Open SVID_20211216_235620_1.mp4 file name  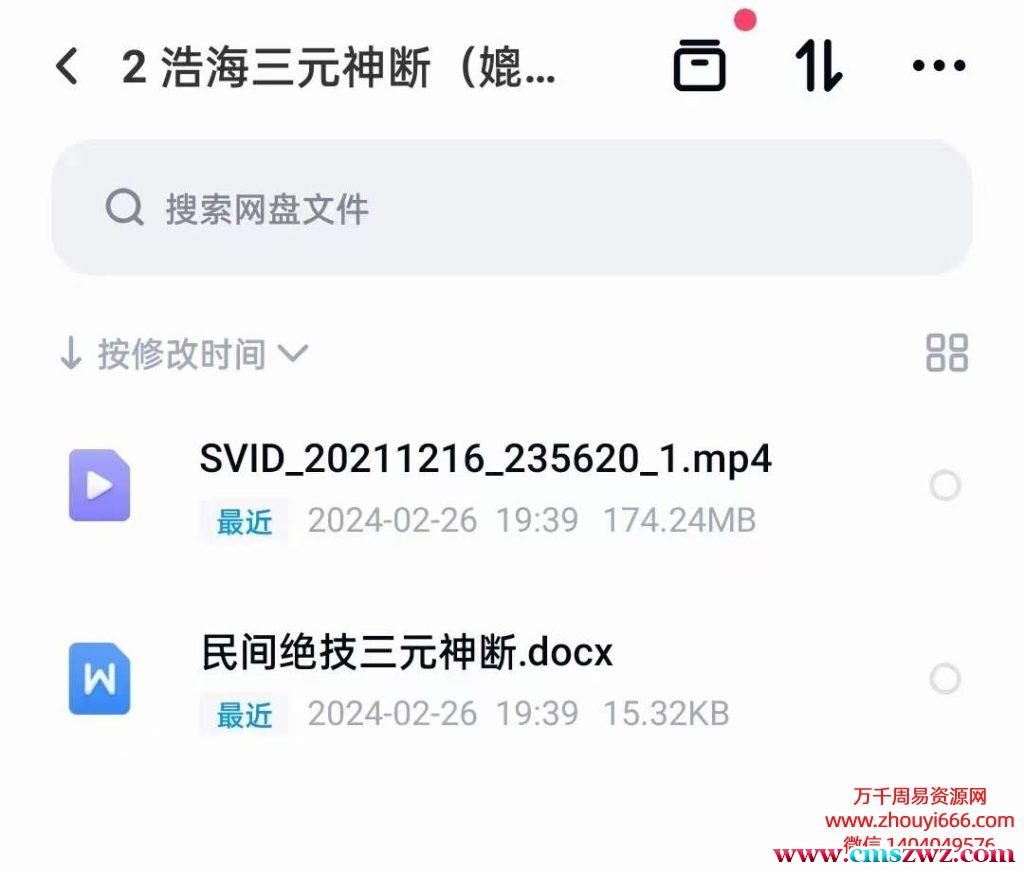[485, 459]
